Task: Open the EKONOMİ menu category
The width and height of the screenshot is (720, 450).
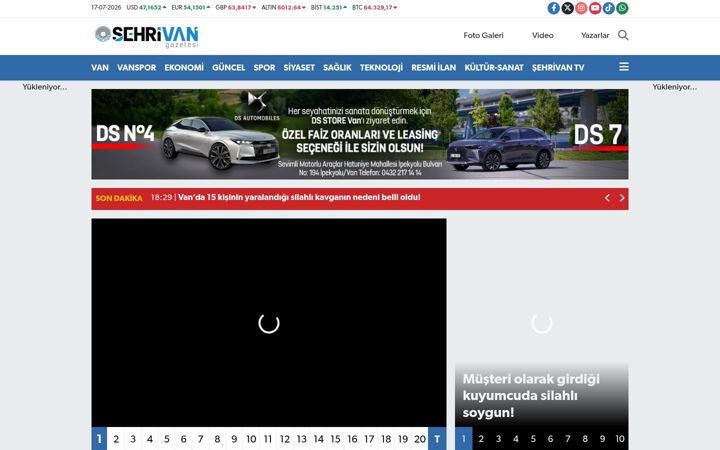Action: (x=184, y=68)
